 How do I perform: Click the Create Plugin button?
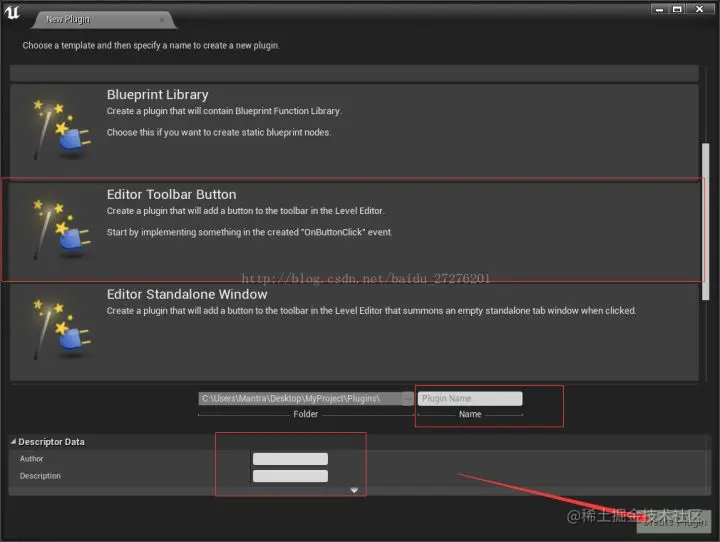(674, 522)
